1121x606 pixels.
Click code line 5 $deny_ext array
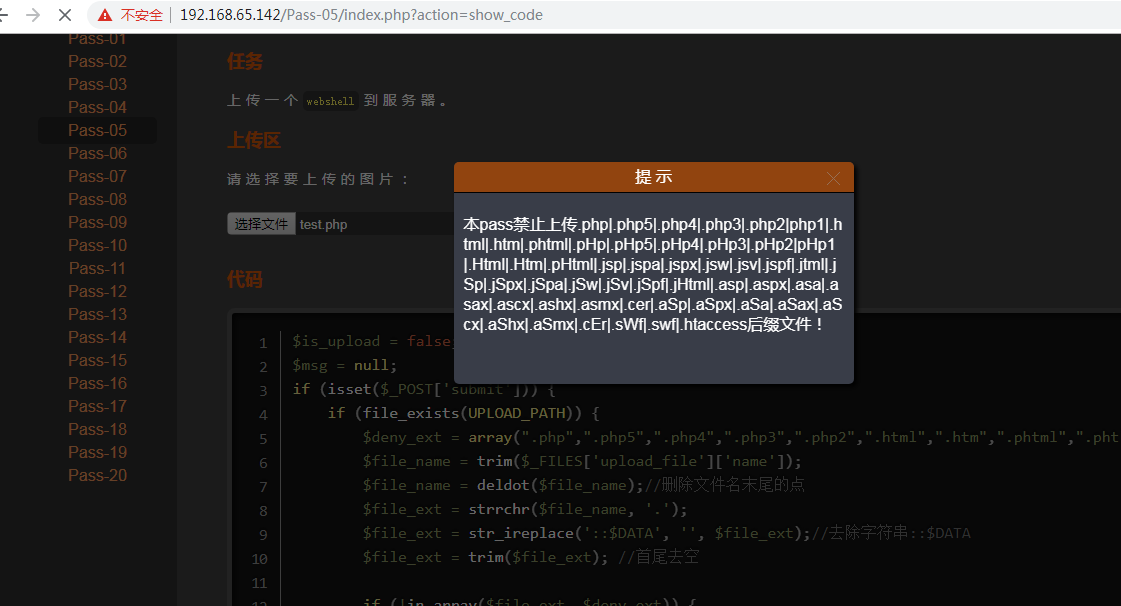click(741, 437)
